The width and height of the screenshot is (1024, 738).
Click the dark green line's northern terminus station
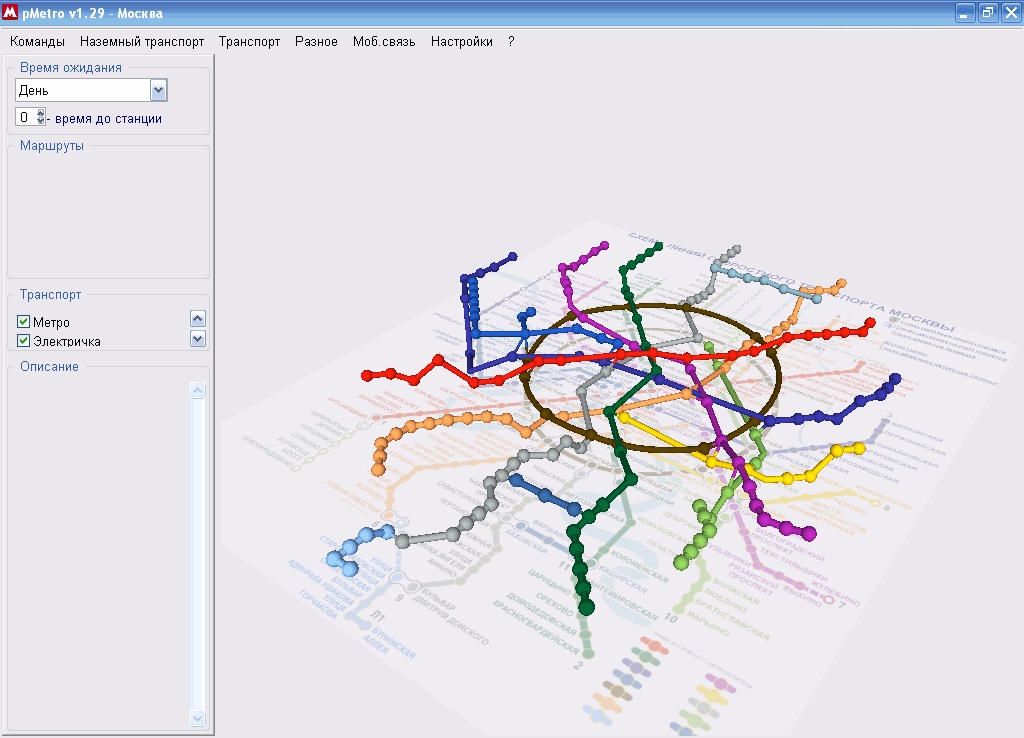click(x=658, y=247)
